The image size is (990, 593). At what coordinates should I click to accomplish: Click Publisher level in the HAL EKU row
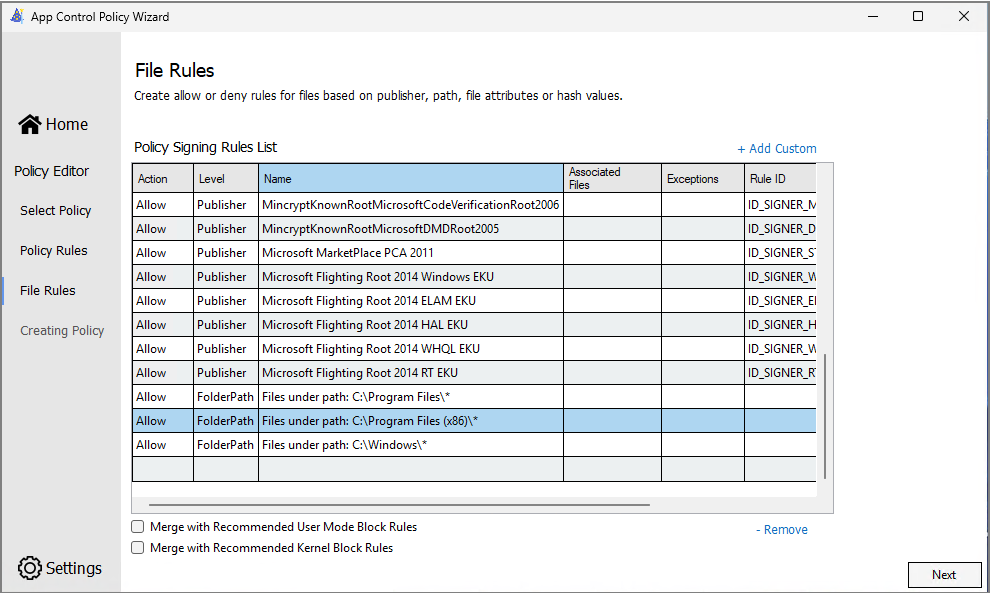pyautogui.click(x=226, y=325)
